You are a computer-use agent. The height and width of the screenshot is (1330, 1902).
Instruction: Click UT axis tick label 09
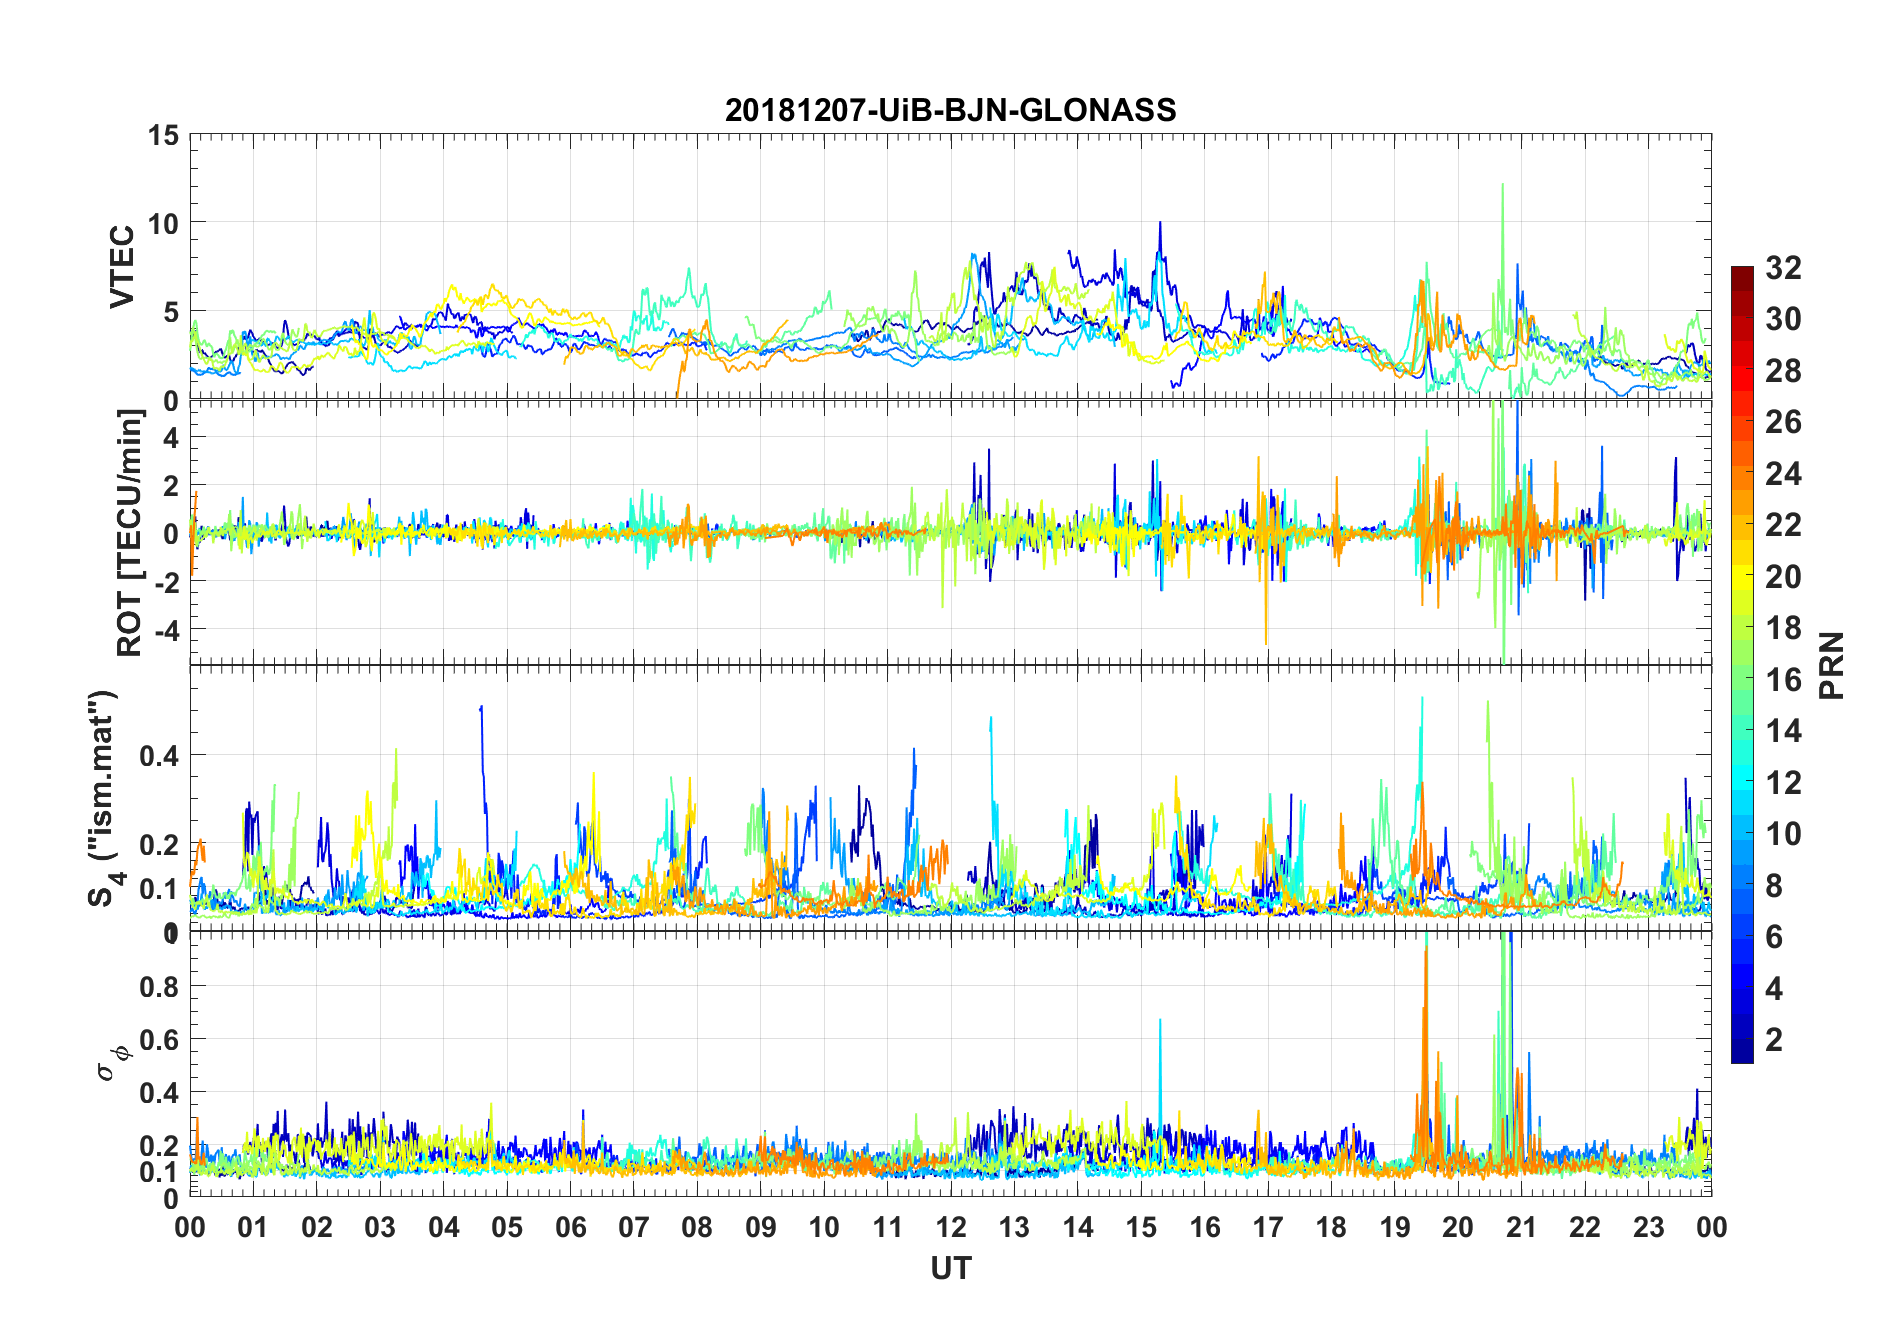pyautogui.click(x=761, y=1227)
